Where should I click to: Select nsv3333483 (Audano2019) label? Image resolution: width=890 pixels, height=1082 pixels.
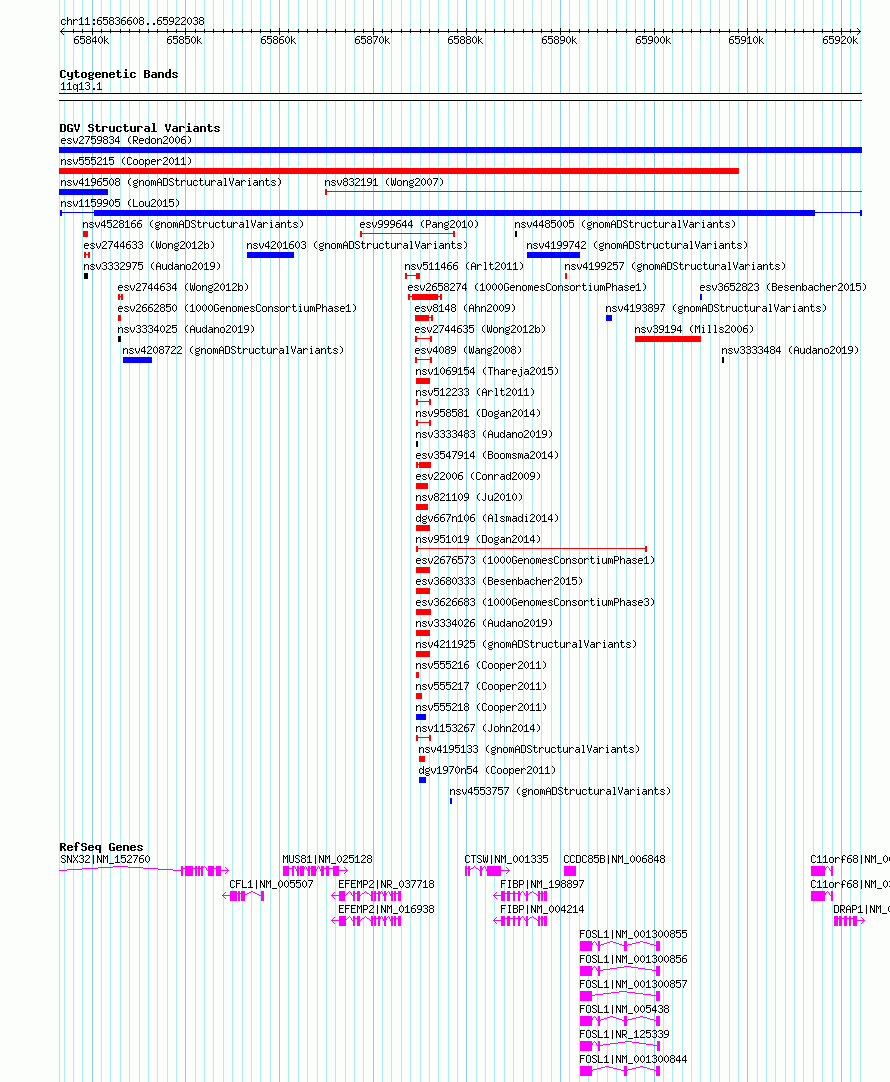point(484,434)
